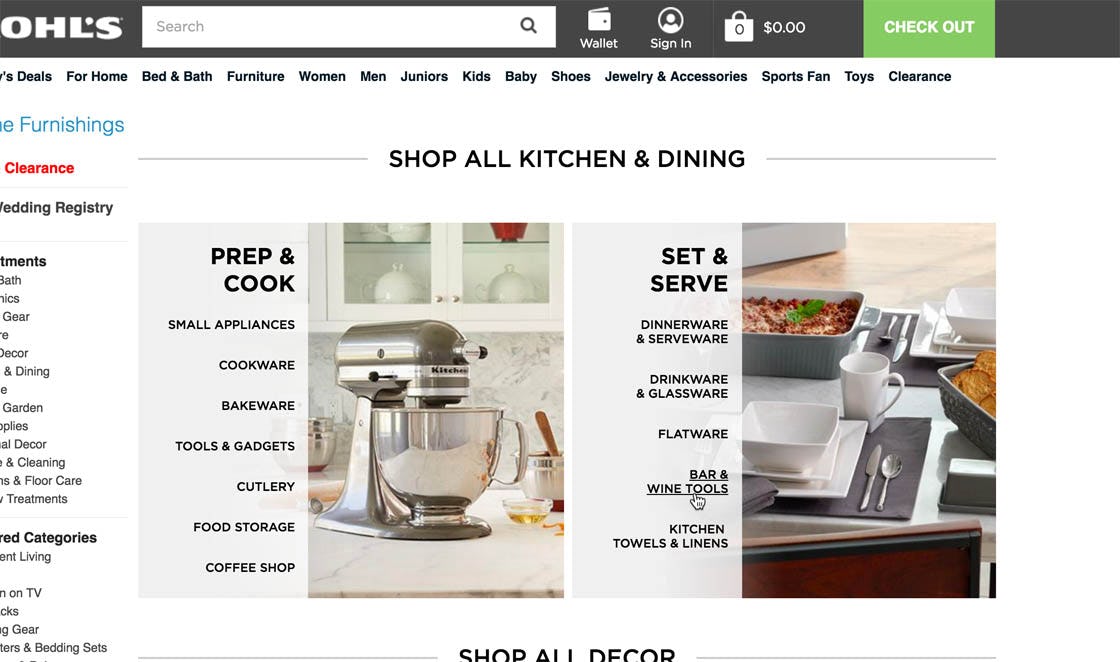Click the magnifying glass search icon
This screenshot has width=1120, height=662.
528,26
